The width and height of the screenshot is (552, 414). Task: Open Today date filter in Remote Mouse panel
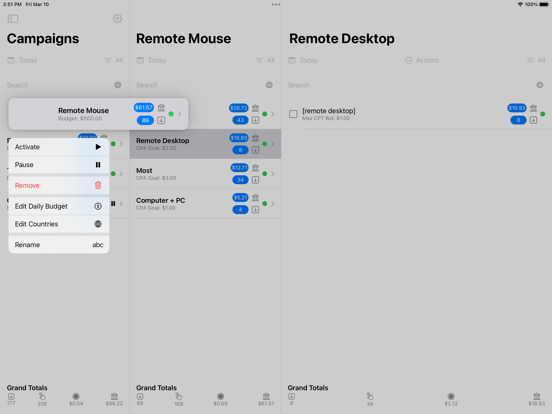click(x=151, y=60)
